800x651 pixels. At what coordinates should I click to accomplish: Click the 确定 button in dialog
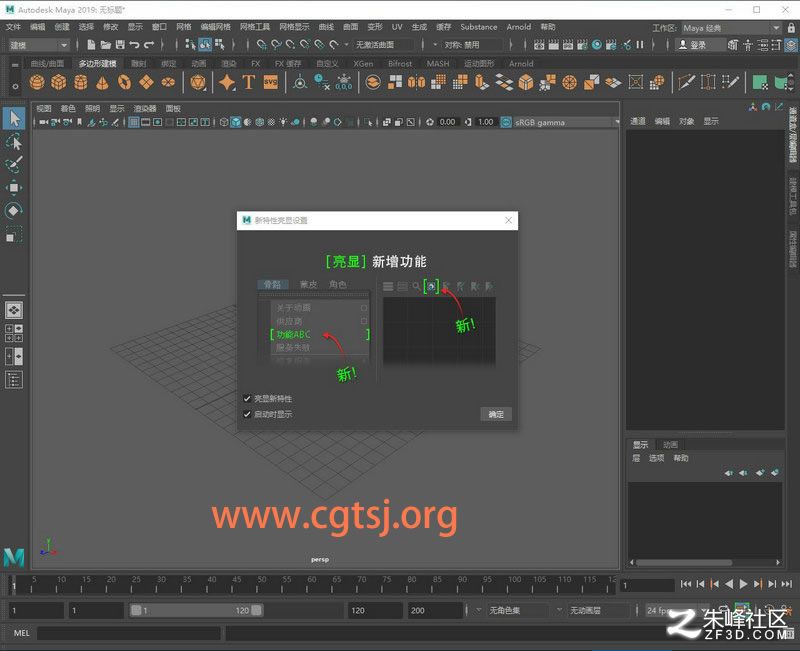pyautogui.click(x=496, y=414)
